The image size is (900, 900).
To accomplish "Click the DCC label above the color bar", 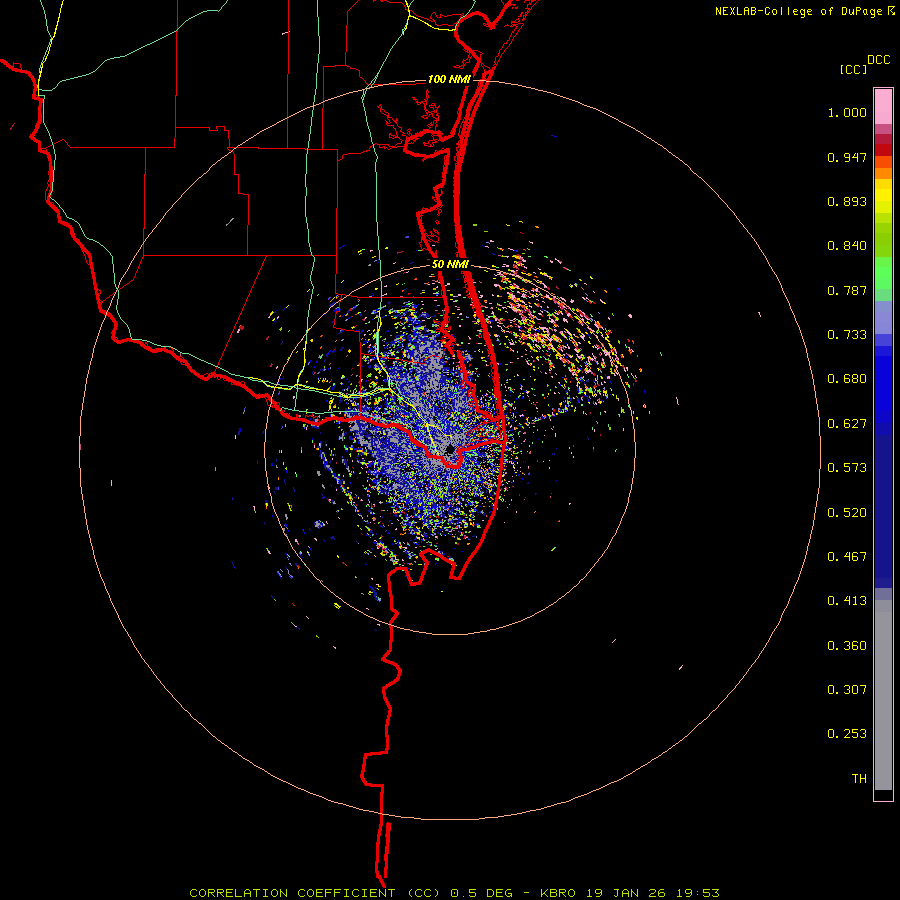I will (x=879, y=60).
